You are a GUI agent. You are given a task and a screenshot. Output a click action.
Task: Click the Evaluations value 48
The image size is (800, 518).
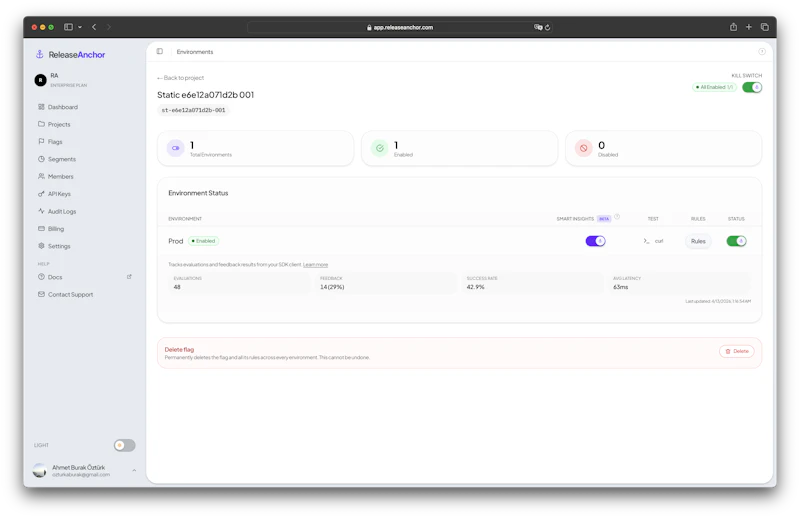177,287
